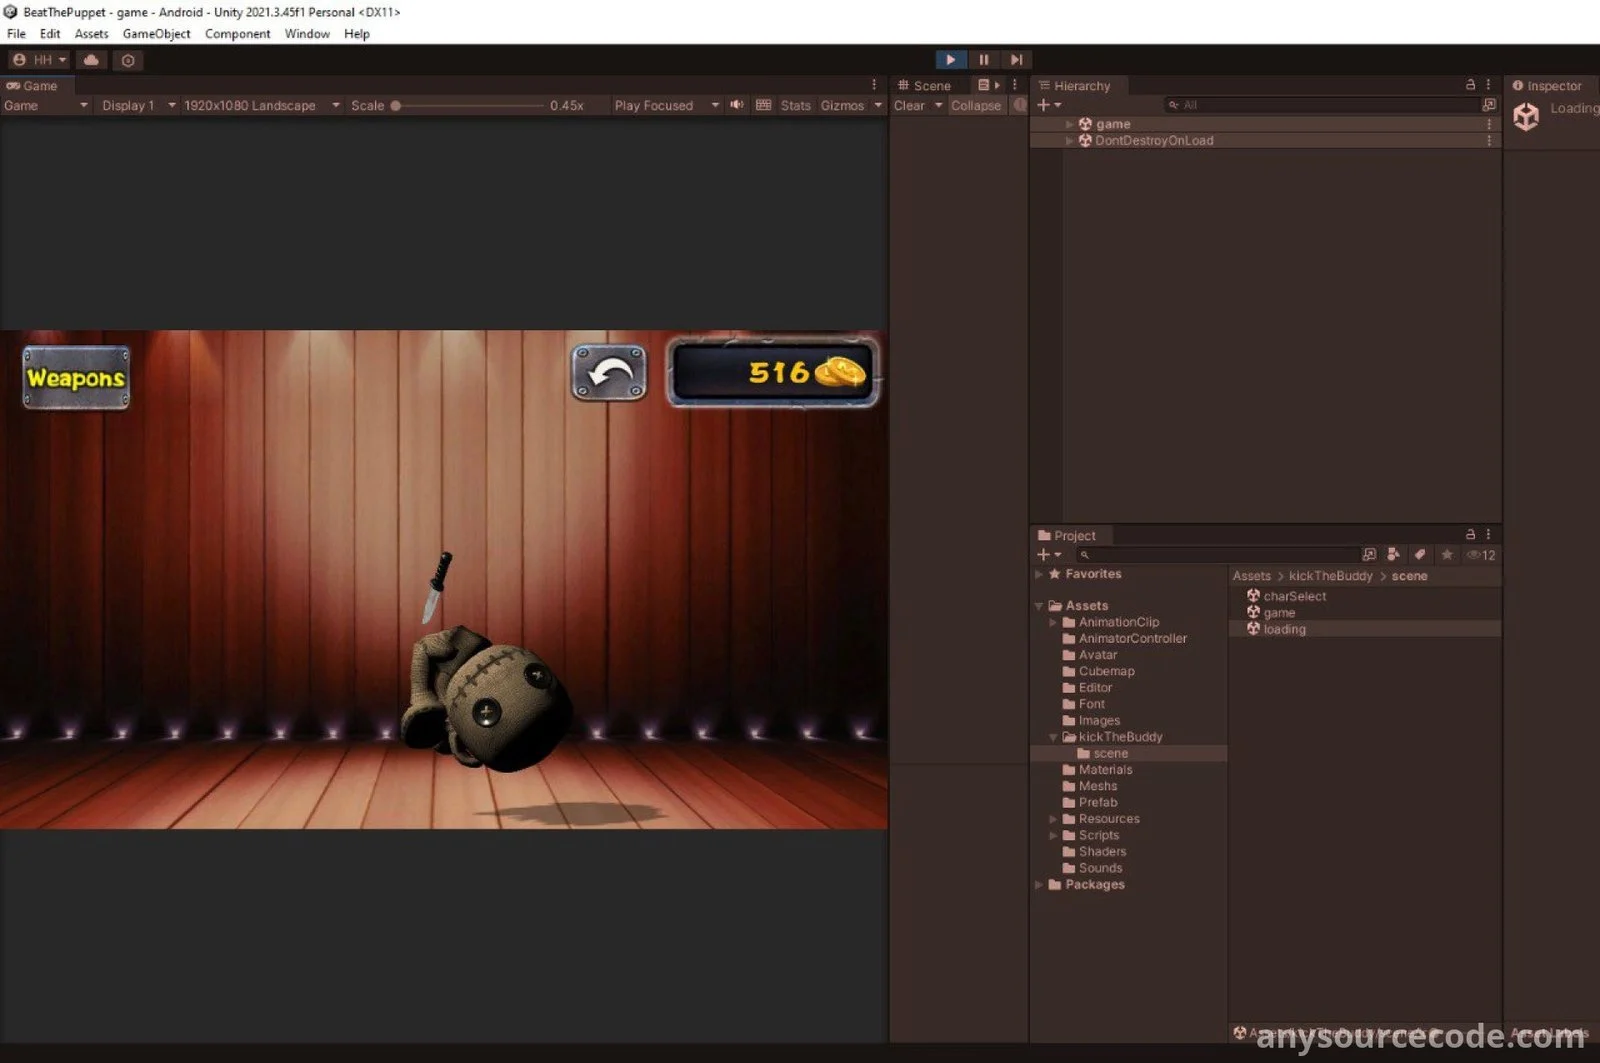Click the Search by Type icon in Project

tap(1393, 555)
